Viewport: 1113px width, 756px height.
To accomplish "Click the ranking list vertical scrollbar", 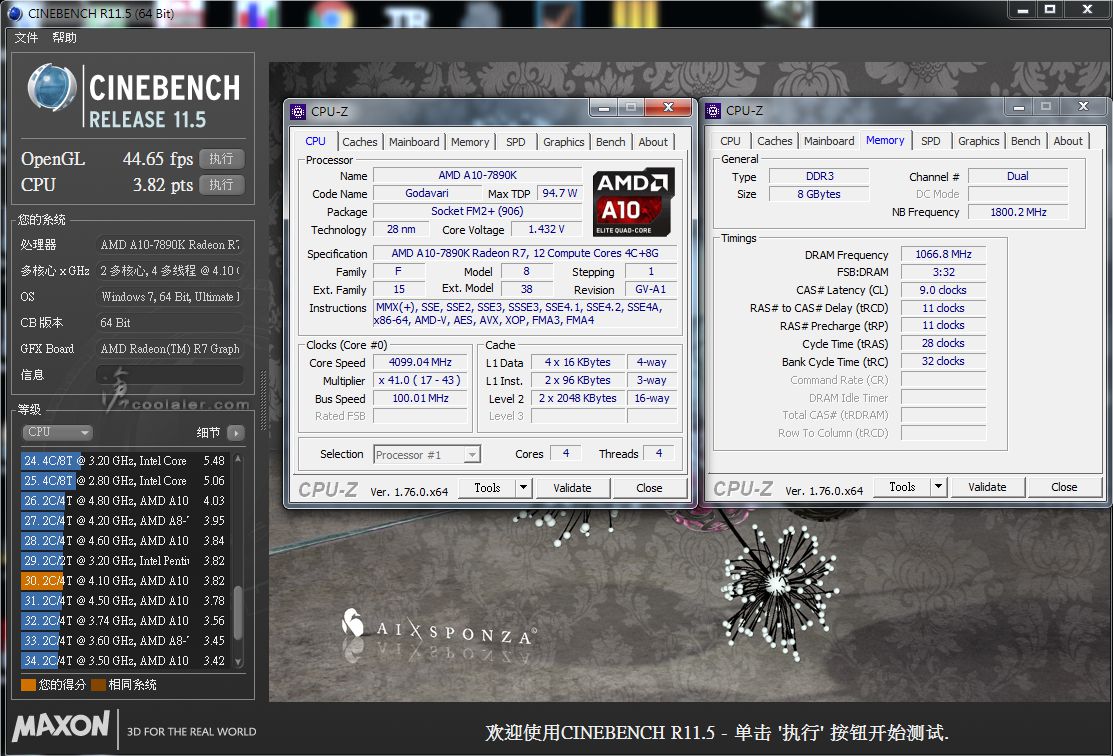I will pos(238,620).
